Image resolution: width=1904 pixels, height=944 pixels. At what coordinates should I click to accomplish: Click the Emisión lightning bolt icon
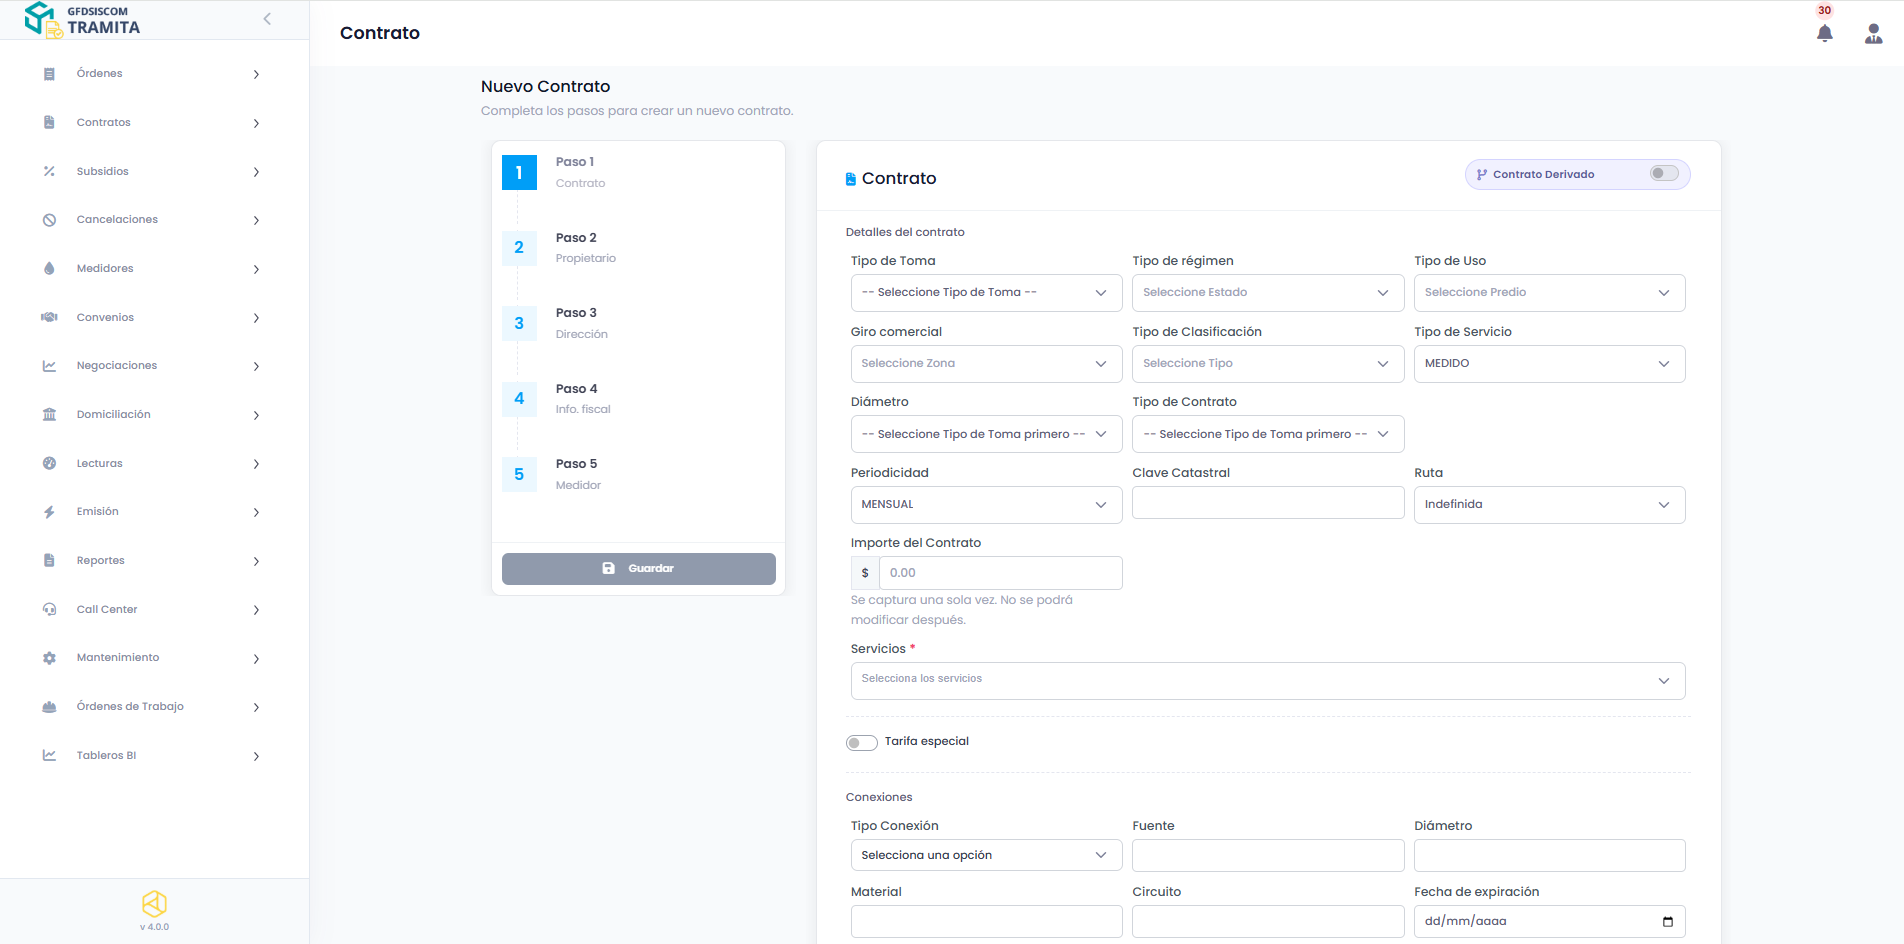tap(49, 512)
